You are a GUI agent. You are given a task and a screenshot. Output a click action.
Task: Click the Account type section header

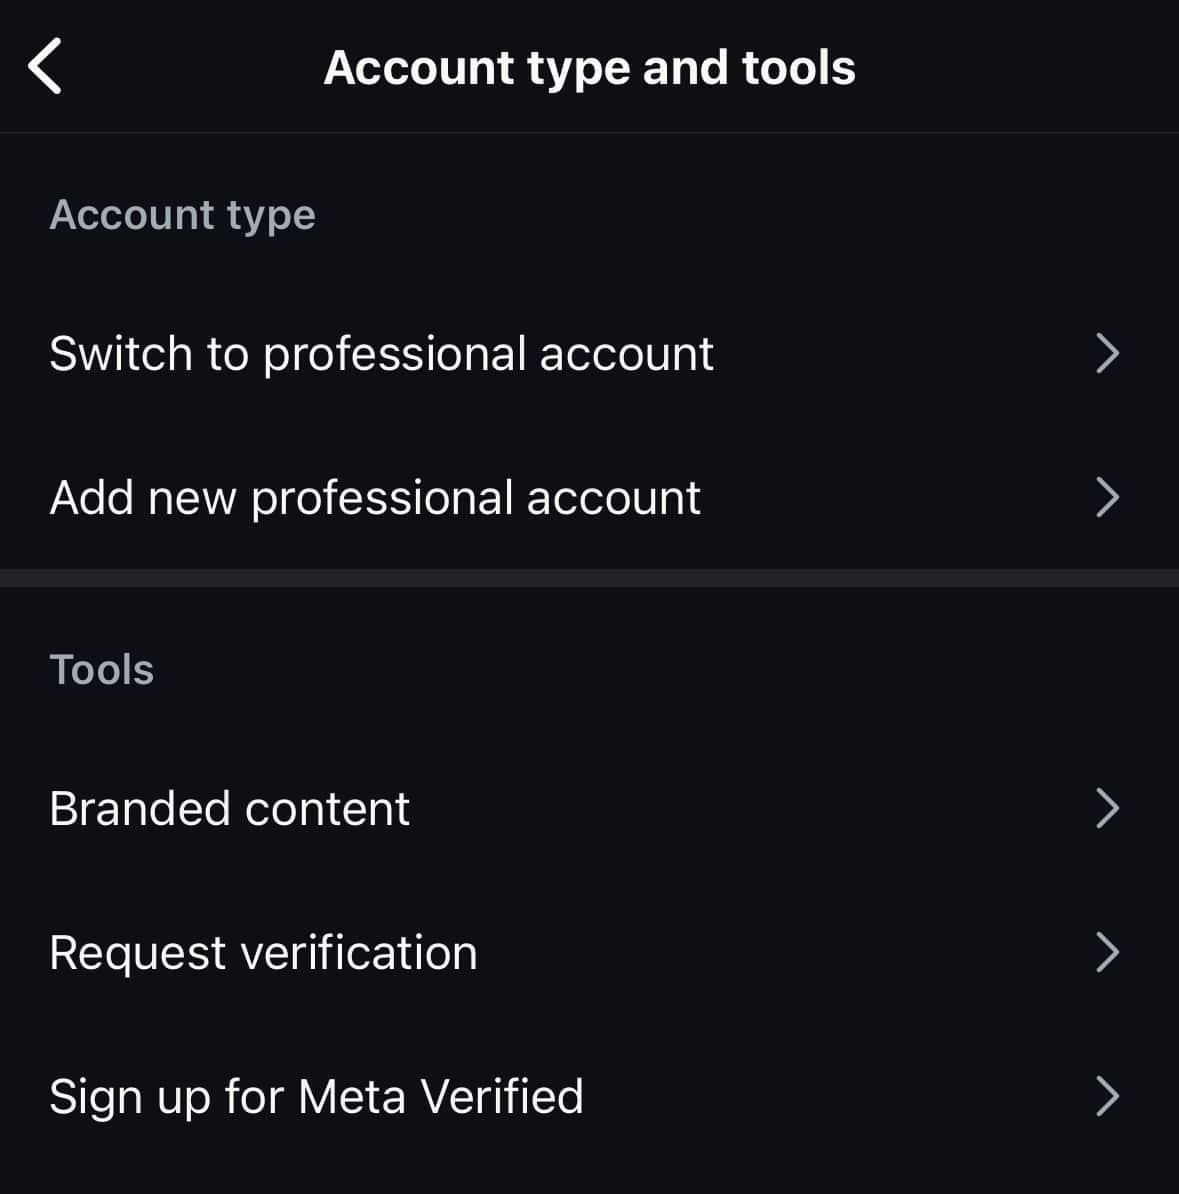tap(183, 215)
